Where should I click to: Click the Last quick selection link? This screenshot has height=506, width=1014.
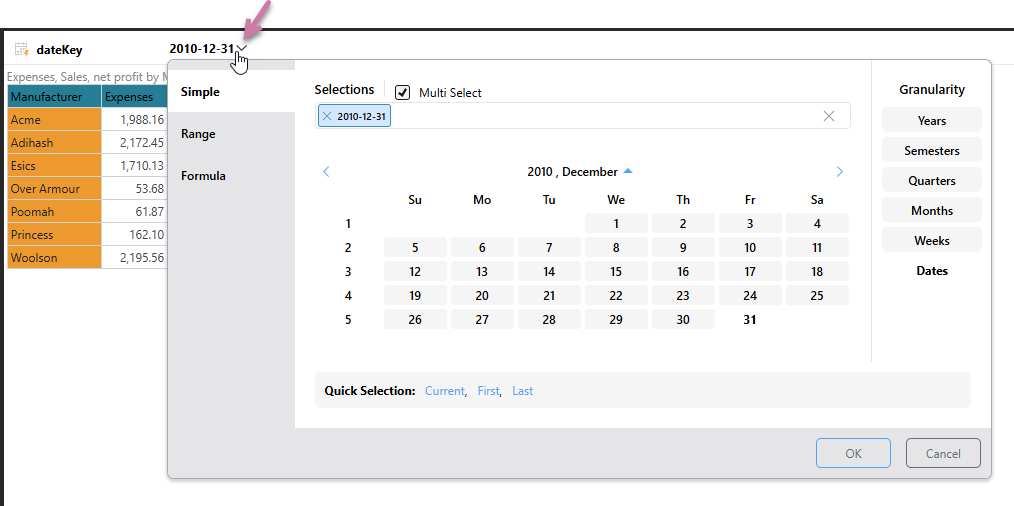point(522,391)
